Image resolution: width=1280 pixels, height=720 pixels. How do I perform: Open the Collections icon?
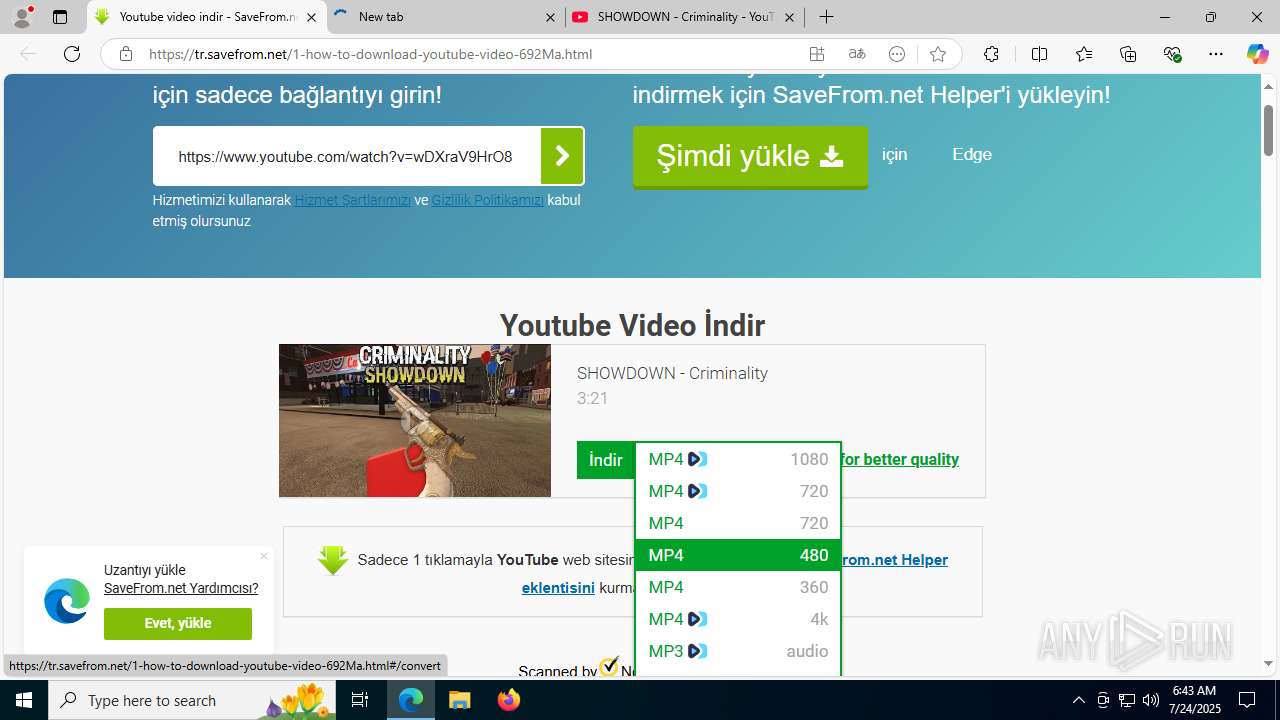[x=1128, y=54]
